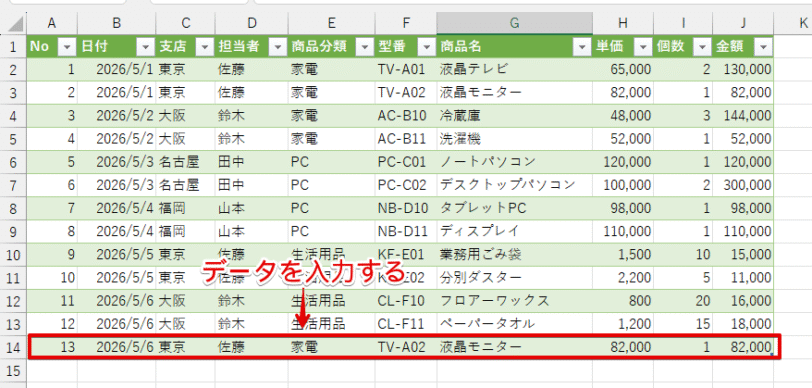Select column C header

click(x=185, y=23)
